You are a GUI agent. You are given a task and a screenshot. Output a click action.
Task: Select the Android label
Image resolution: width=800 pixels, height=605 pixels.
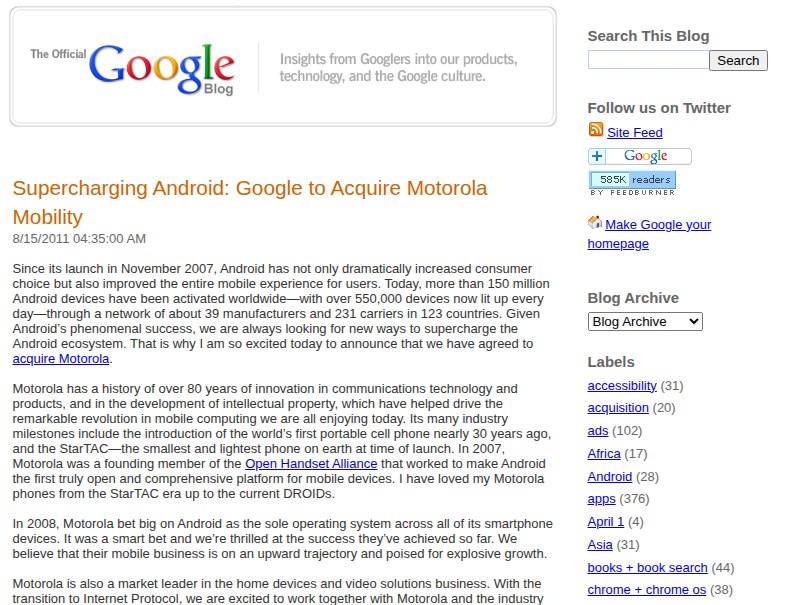(x=610, y=476)
